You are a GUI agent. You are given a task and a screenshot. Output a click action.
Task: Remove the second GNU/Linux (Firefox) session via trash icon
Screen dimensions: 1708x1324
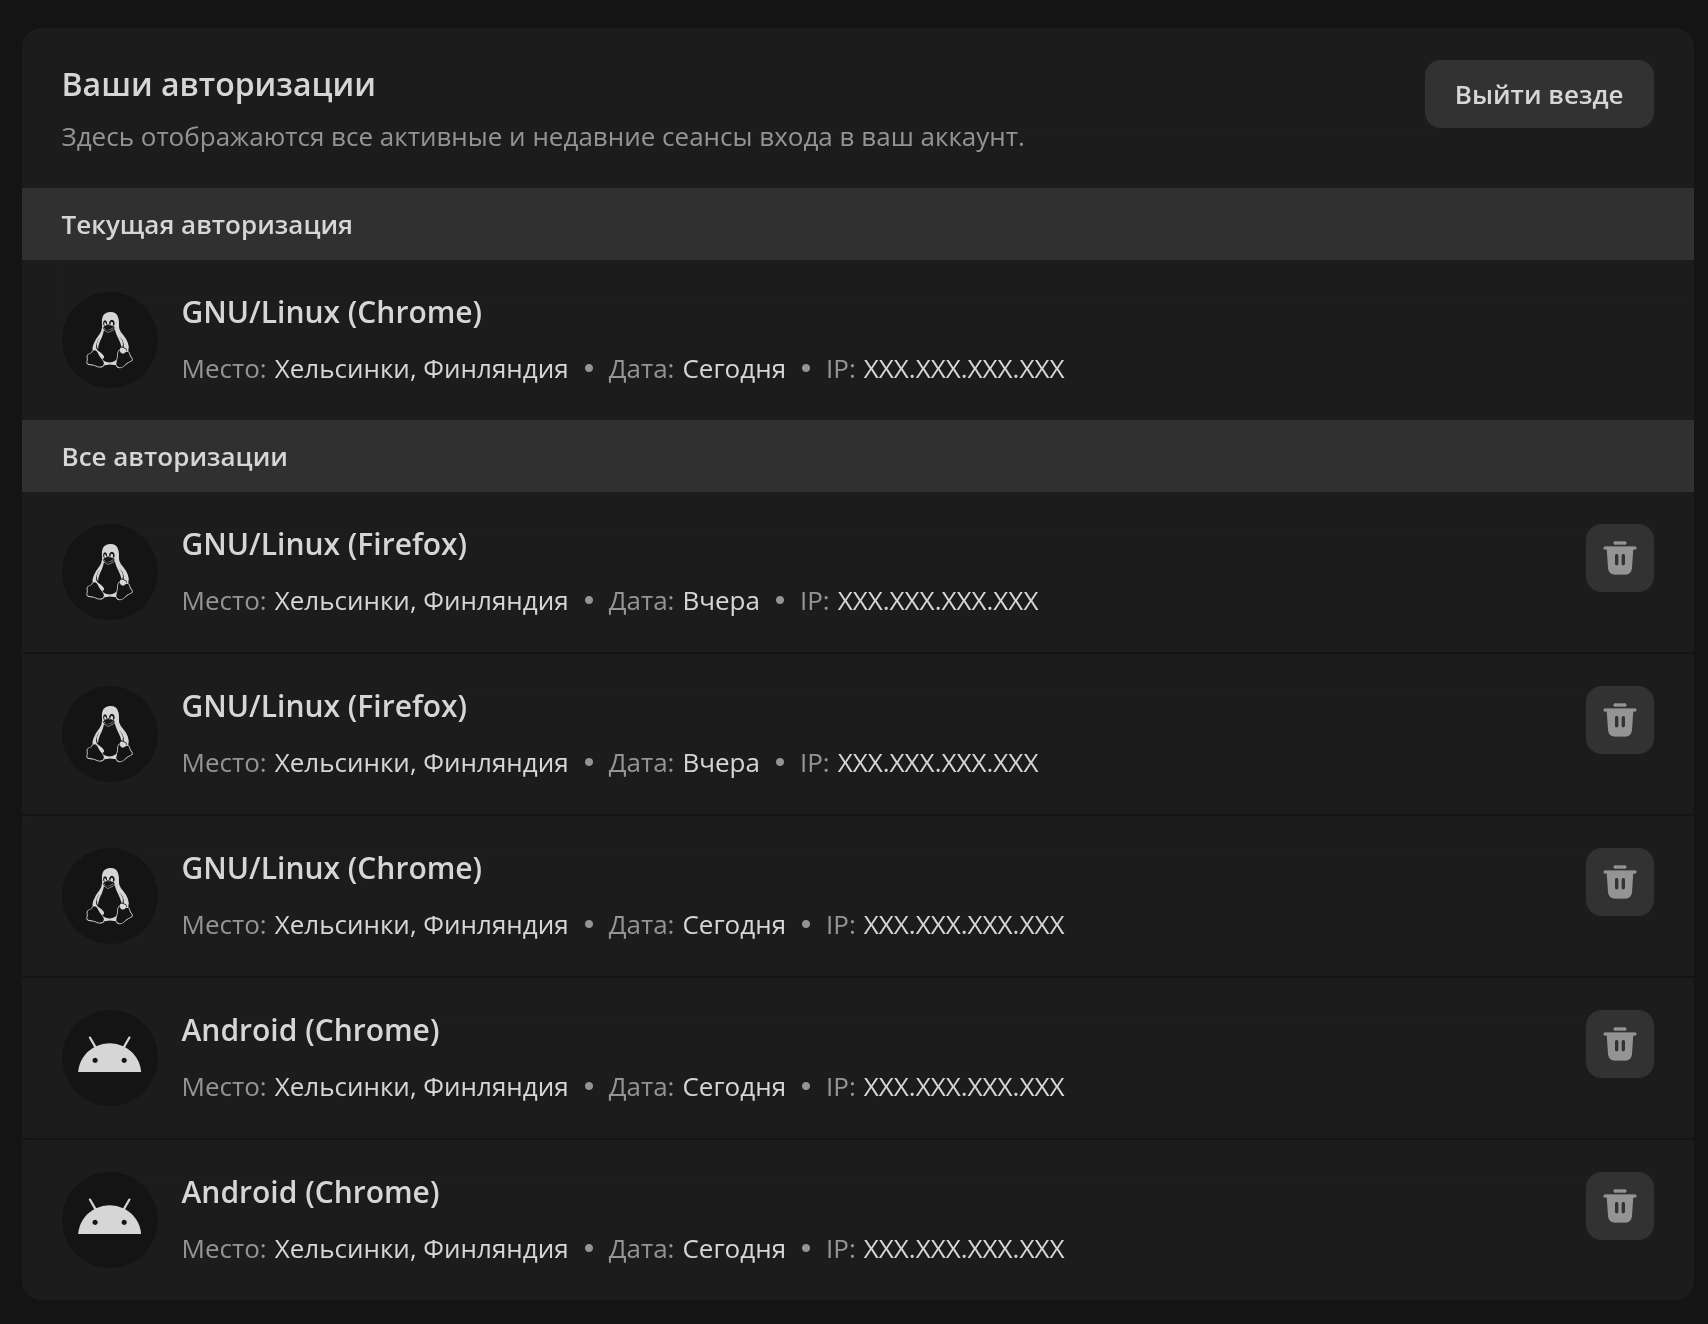tap(1619, 720)
